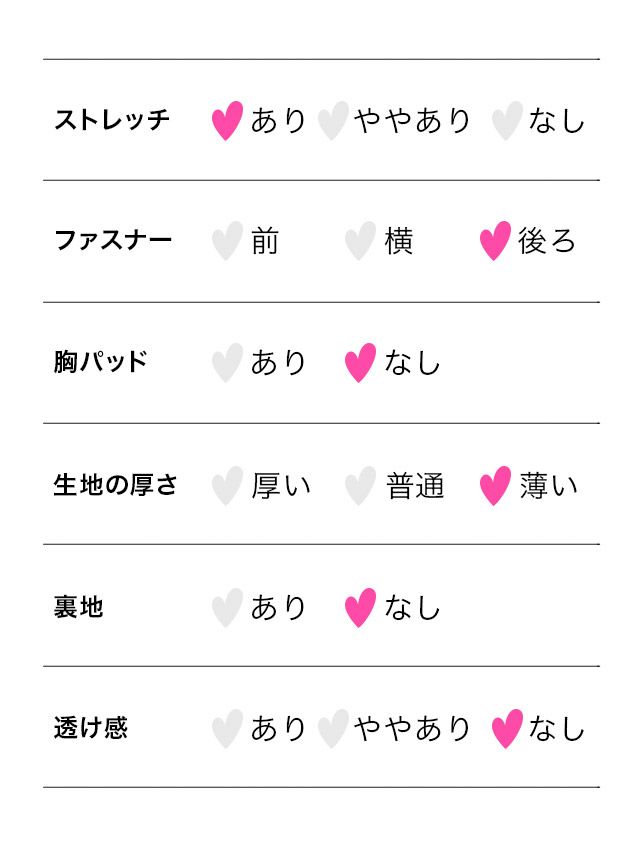Click the gray heart for ストレッチ なし

tap(507, 121)
